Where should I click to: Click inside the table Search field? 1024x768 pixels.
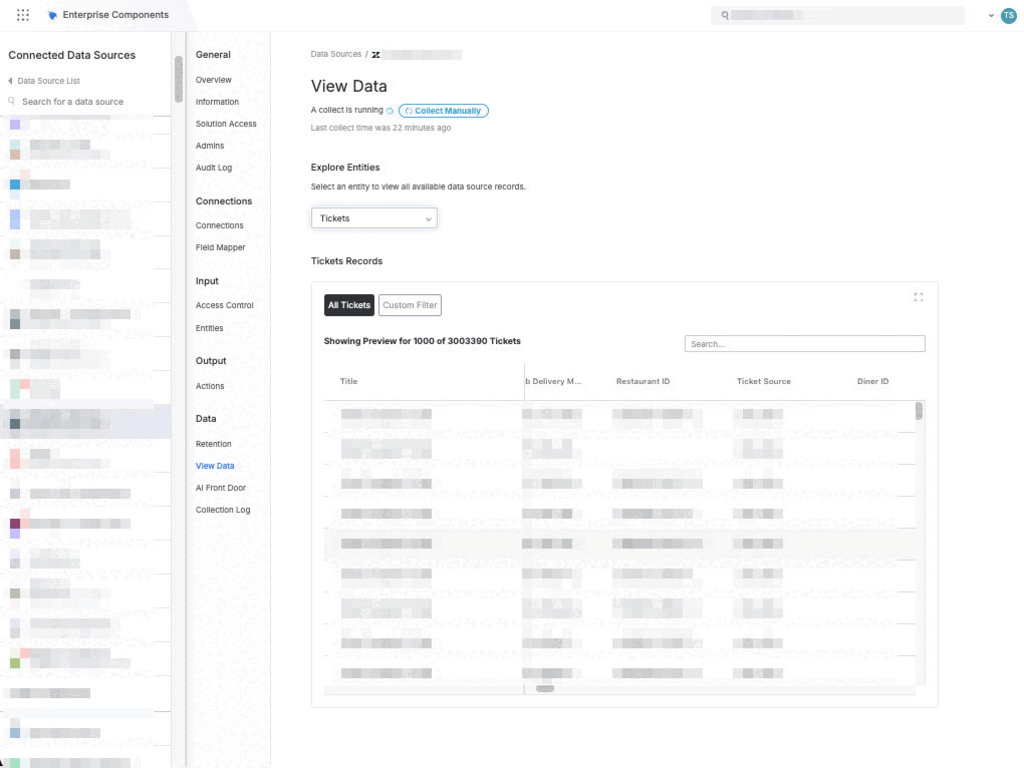(804, 343)
